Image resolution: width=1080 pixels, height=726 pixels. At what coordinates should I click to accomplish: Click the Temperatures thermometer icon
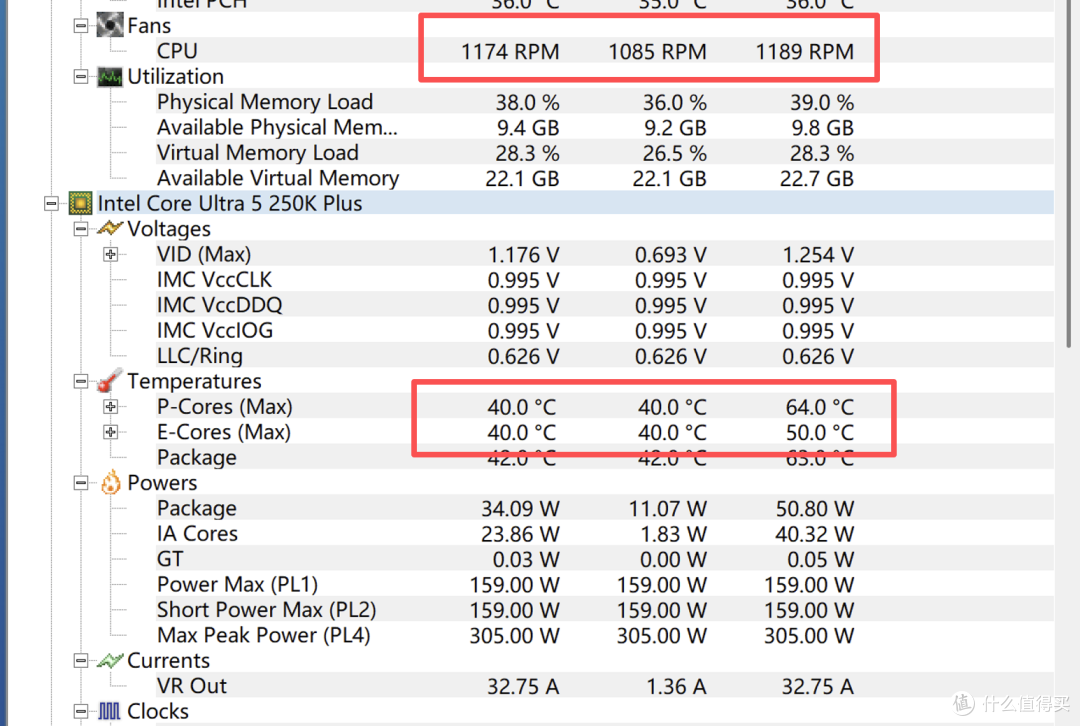[x=110, y=381]
